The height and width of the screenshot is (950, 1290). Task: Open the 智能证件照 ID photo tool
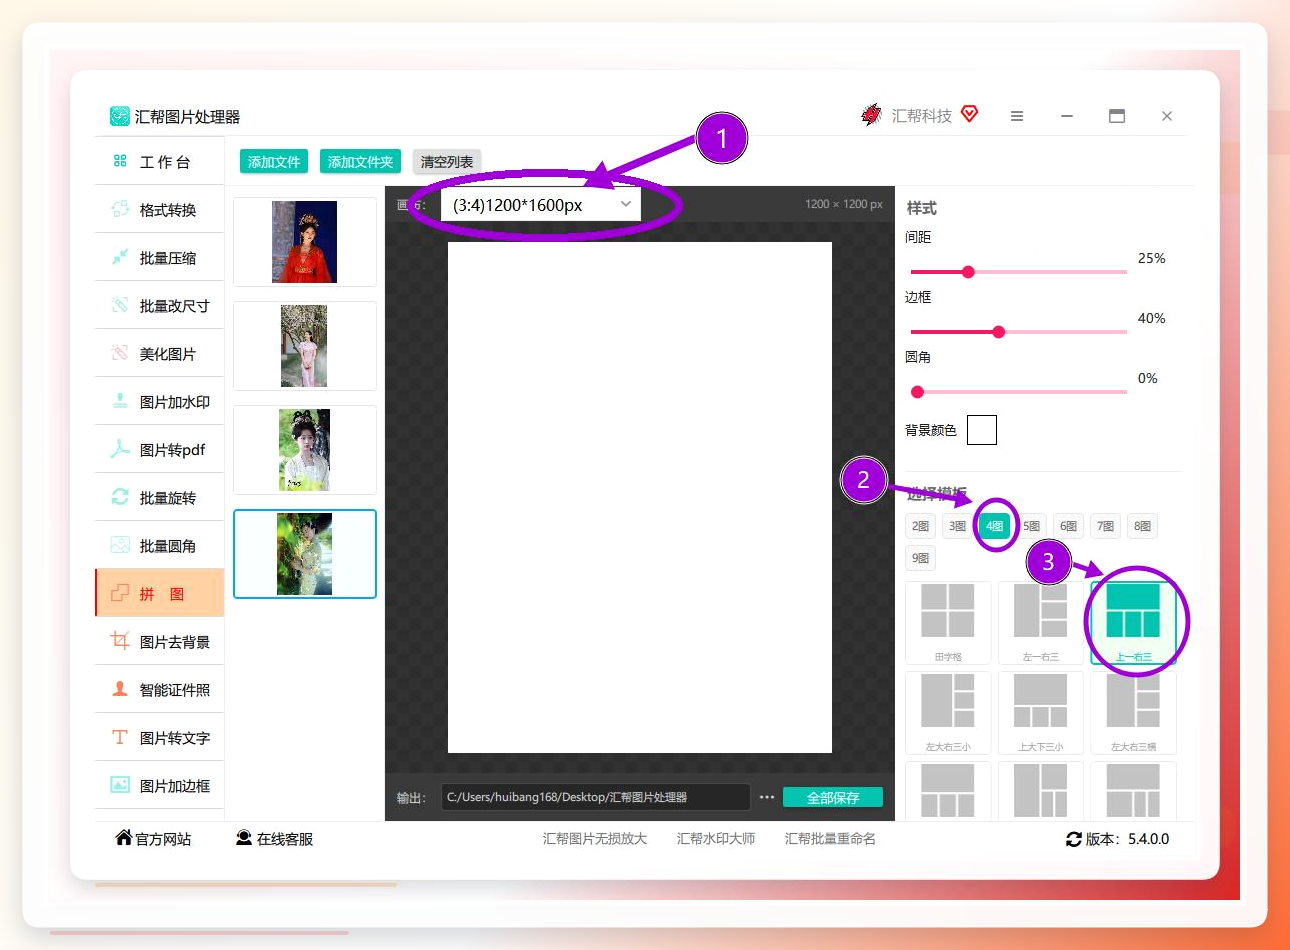(159, 690)
